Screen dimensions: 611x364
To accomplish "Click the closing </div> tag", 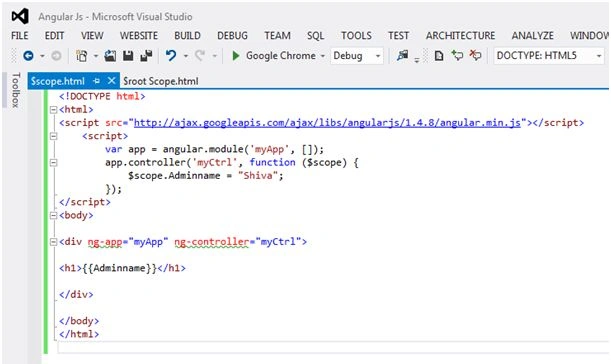I will tap(76, 295).
